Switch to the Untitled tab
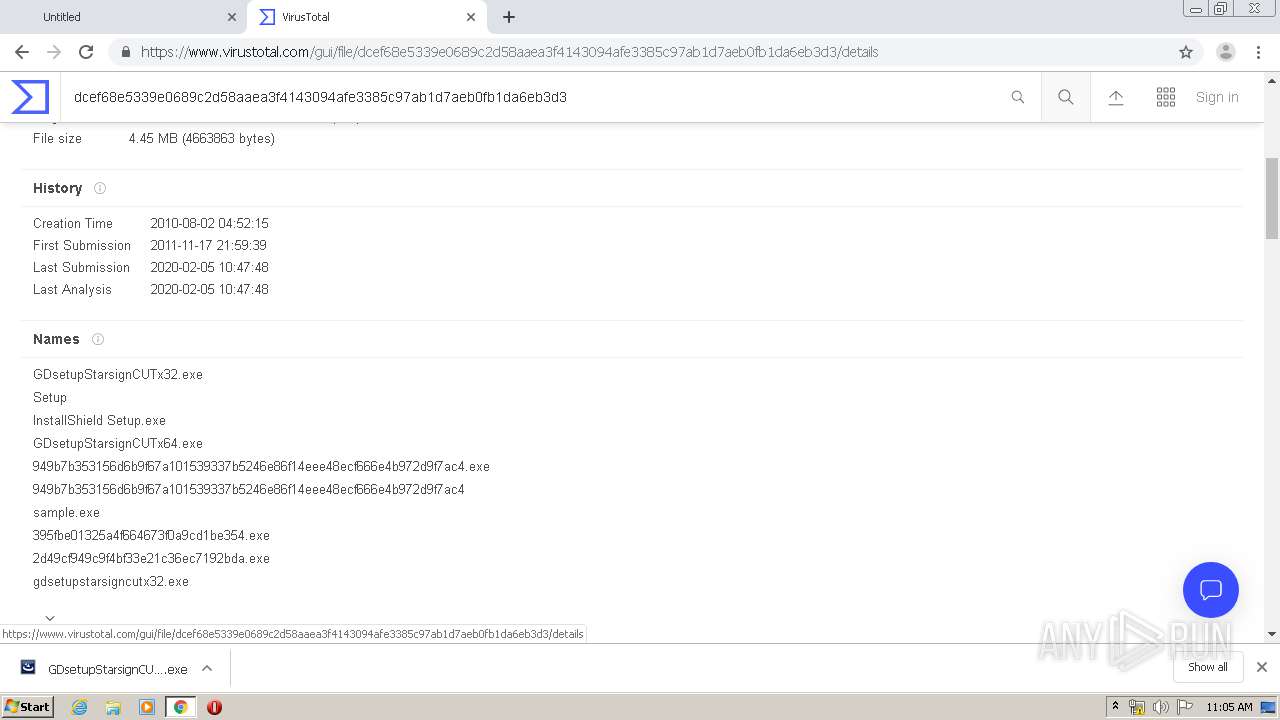Screen dimensions: 1280x720 point(122,17)
